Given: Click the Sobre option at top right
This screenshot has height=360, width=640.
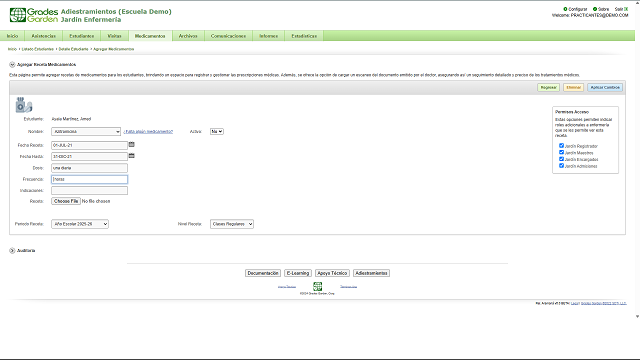Looking at the screenshot, I should click(x=601, y=9).
